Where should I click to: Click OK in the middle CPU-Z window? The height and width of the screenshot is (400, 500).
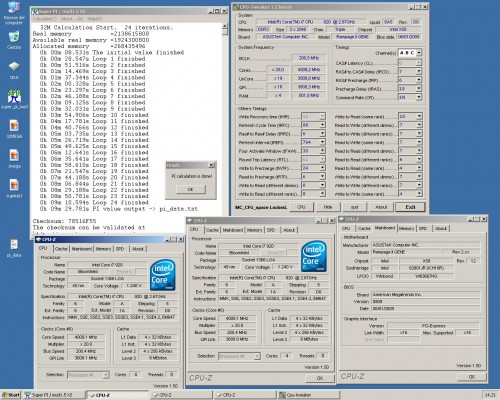[x=320, y=378]
